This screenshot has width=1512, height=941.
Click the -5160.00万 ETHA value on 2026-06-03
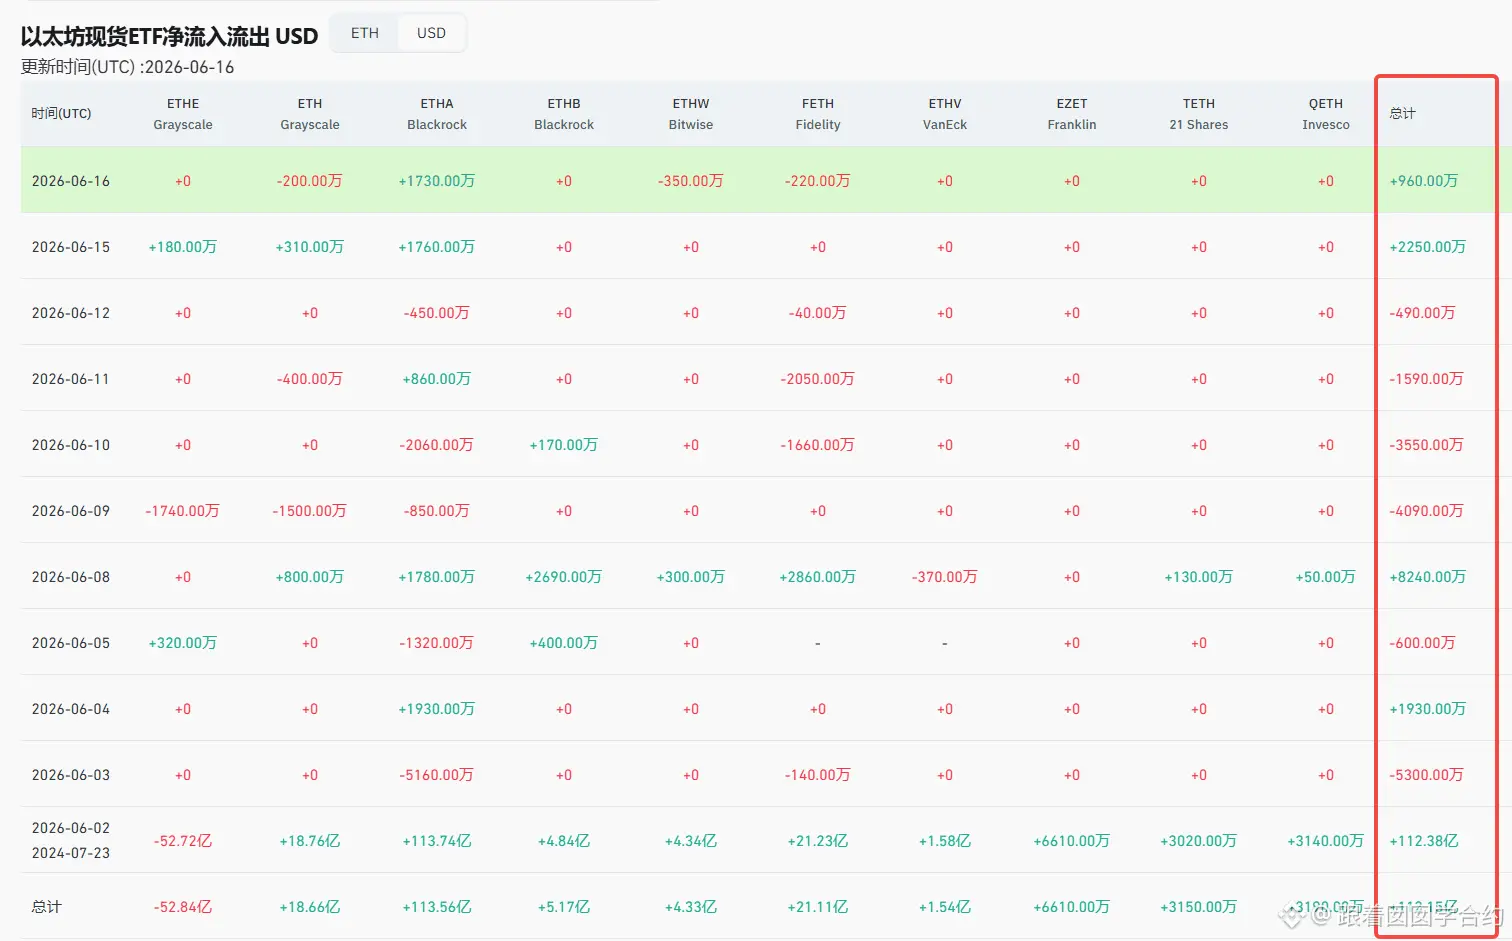point(437,775)
